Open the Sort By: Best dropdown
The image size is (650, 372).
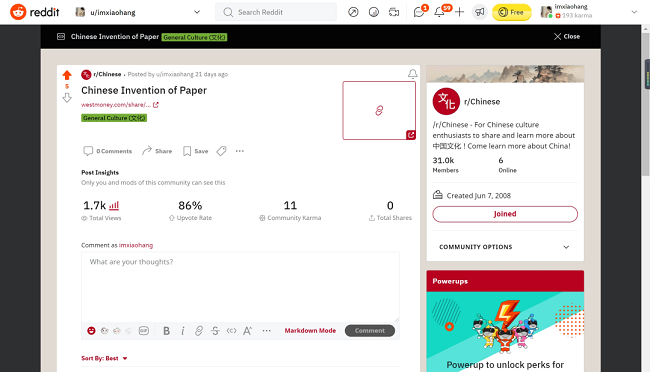104,358
